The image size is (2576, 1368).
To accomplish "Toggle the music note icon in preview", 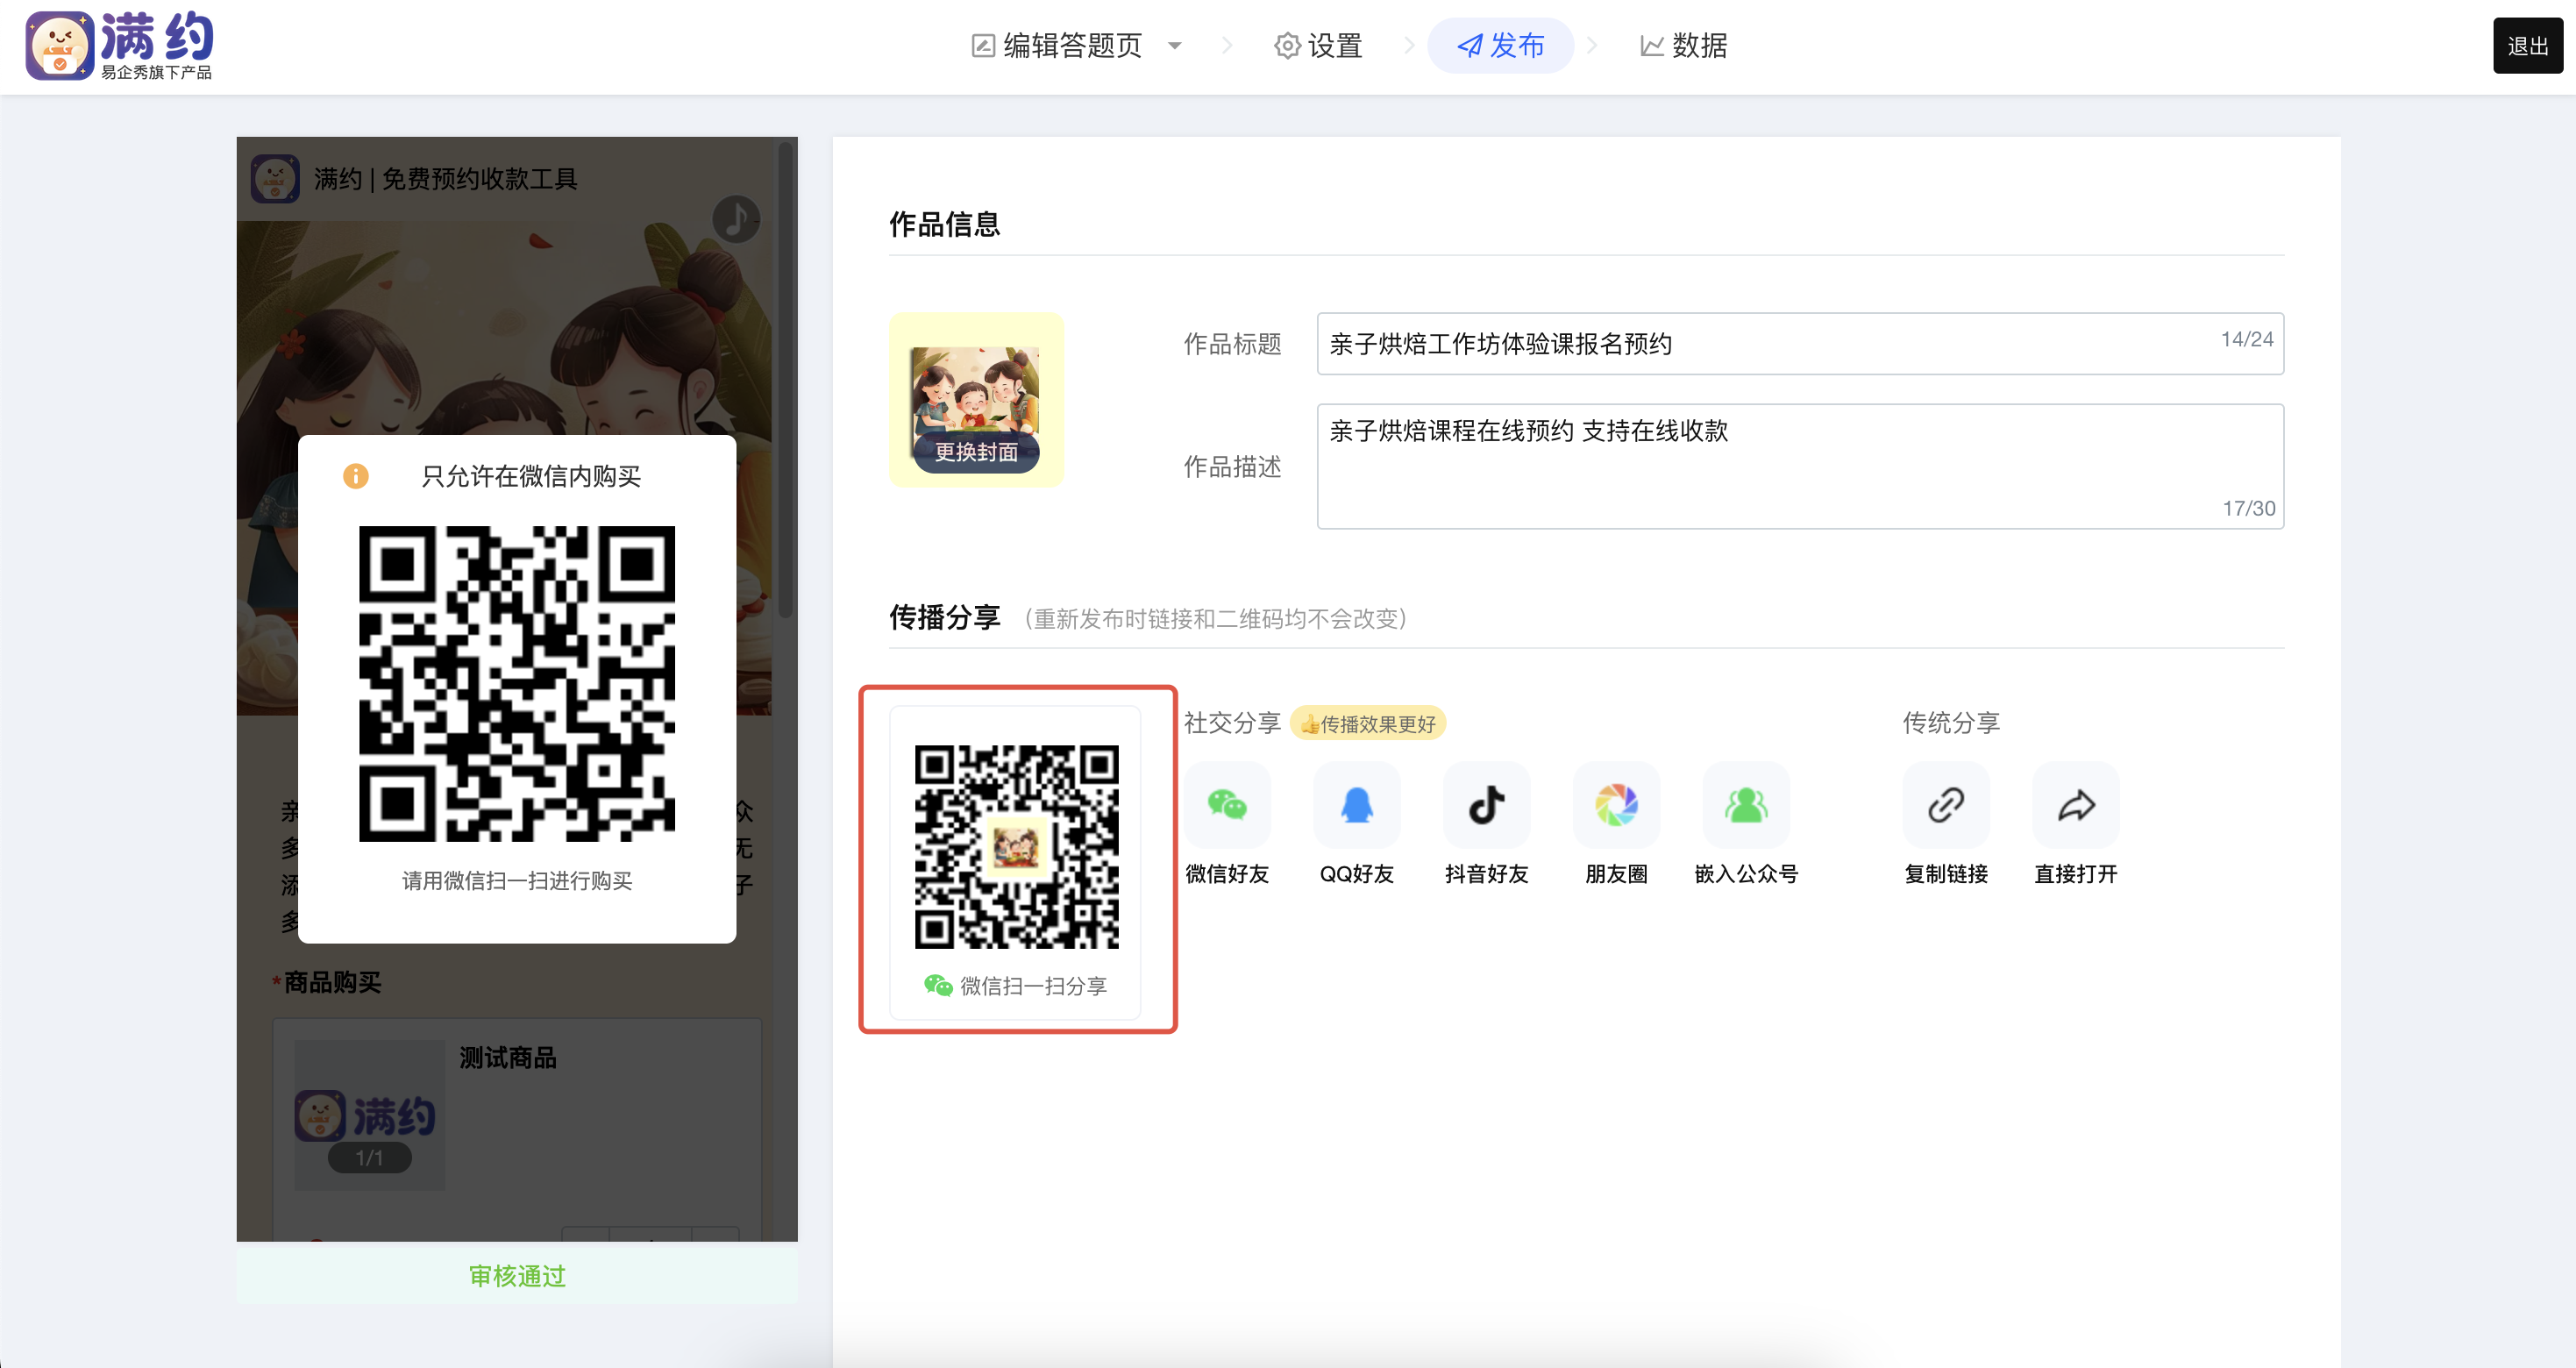I will pos(736,219).
